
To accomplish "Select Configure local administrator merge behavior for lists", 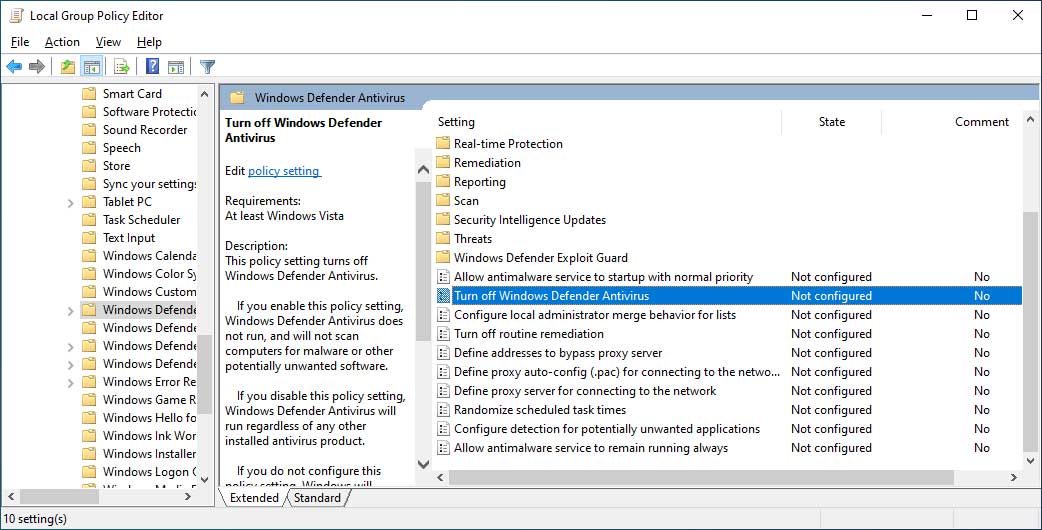I will click(x=728, y=315).
